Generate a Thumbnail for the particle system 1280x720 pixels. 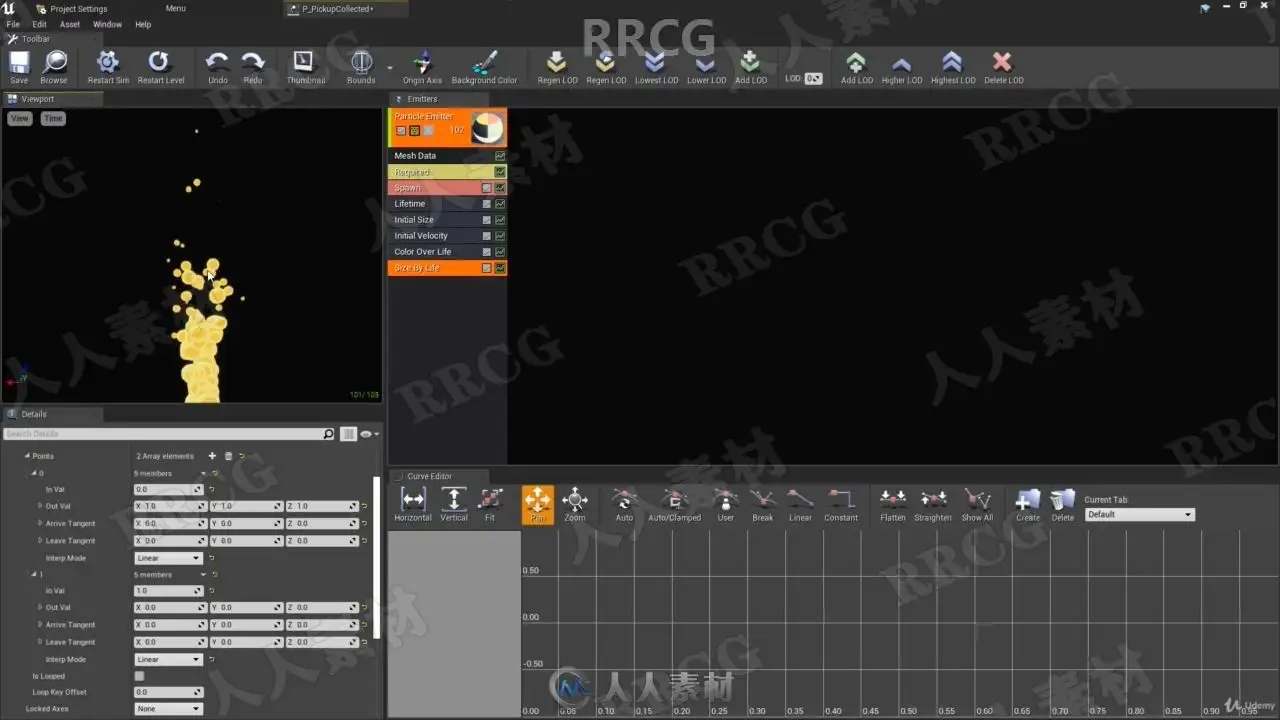click(305, 67)
